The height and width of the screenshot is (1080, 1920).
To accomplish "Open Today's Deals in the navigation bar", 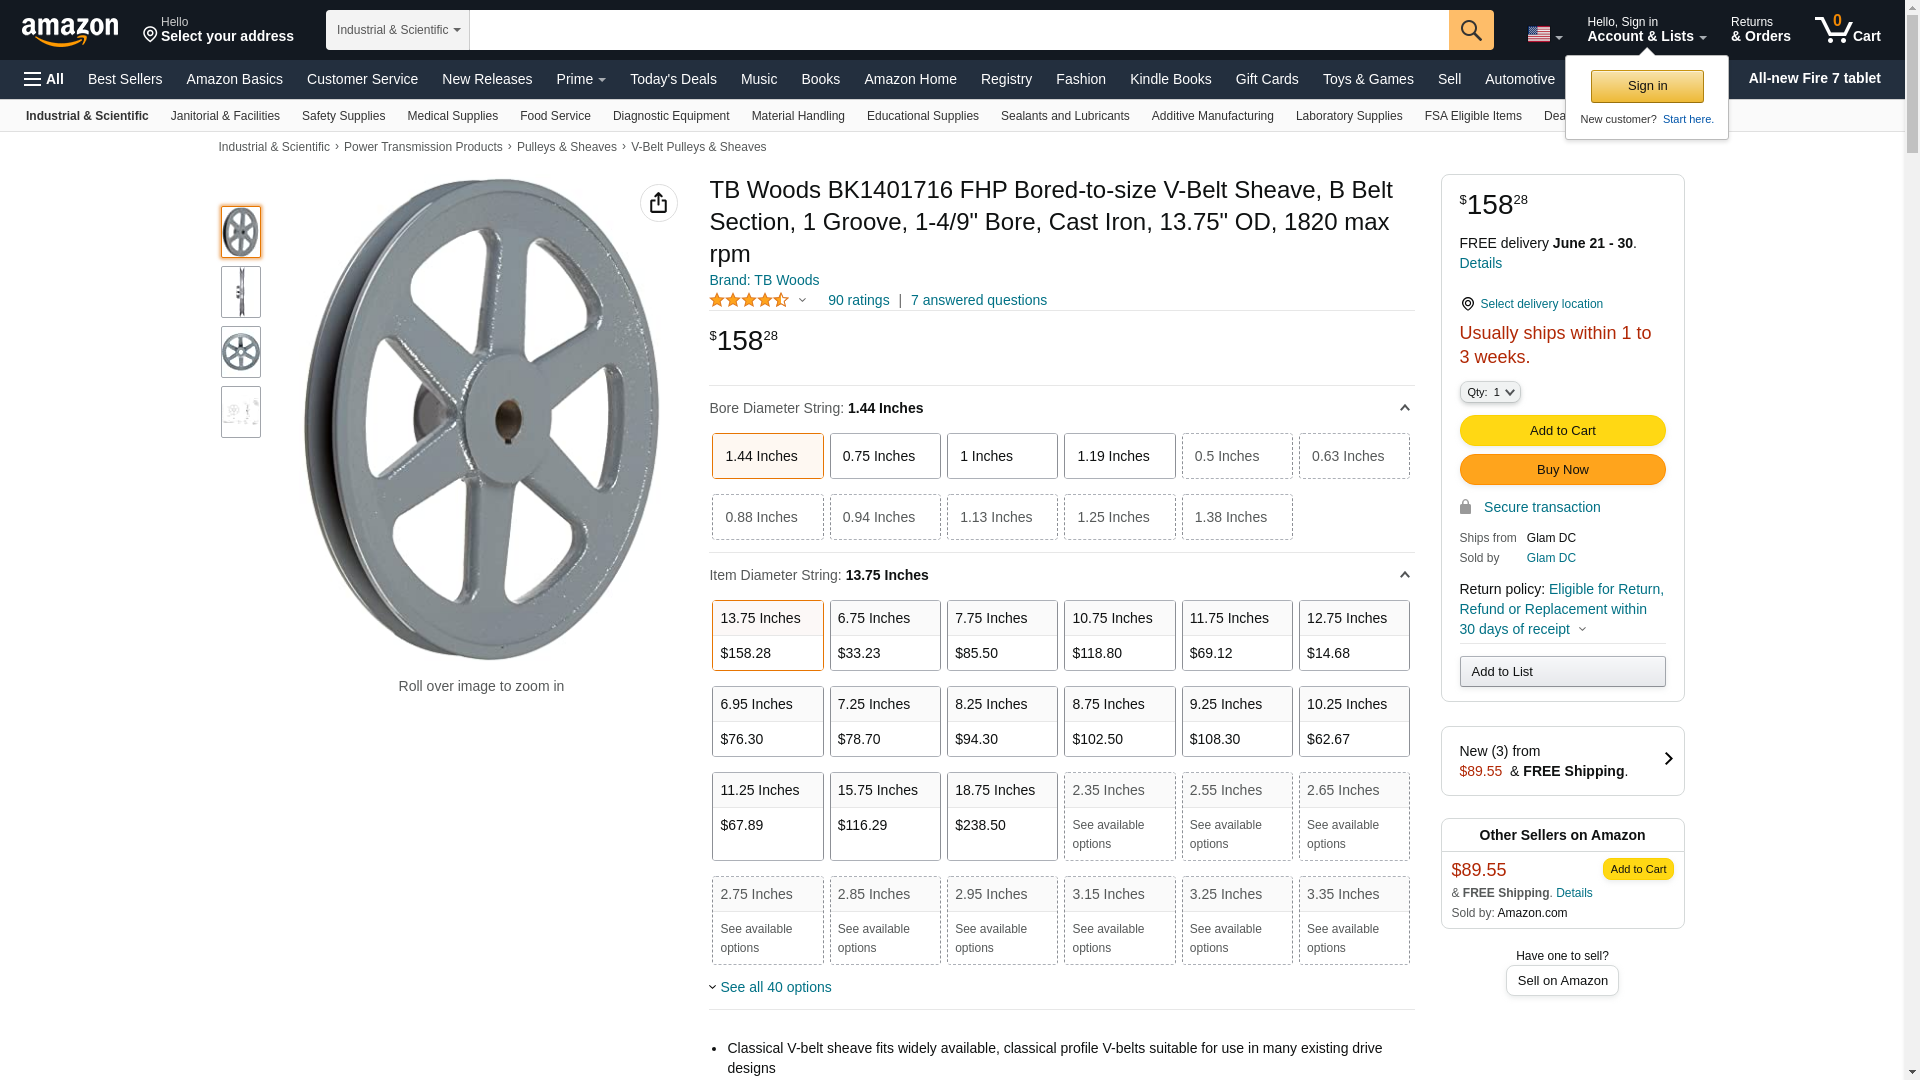I will [x=672, y=79].
